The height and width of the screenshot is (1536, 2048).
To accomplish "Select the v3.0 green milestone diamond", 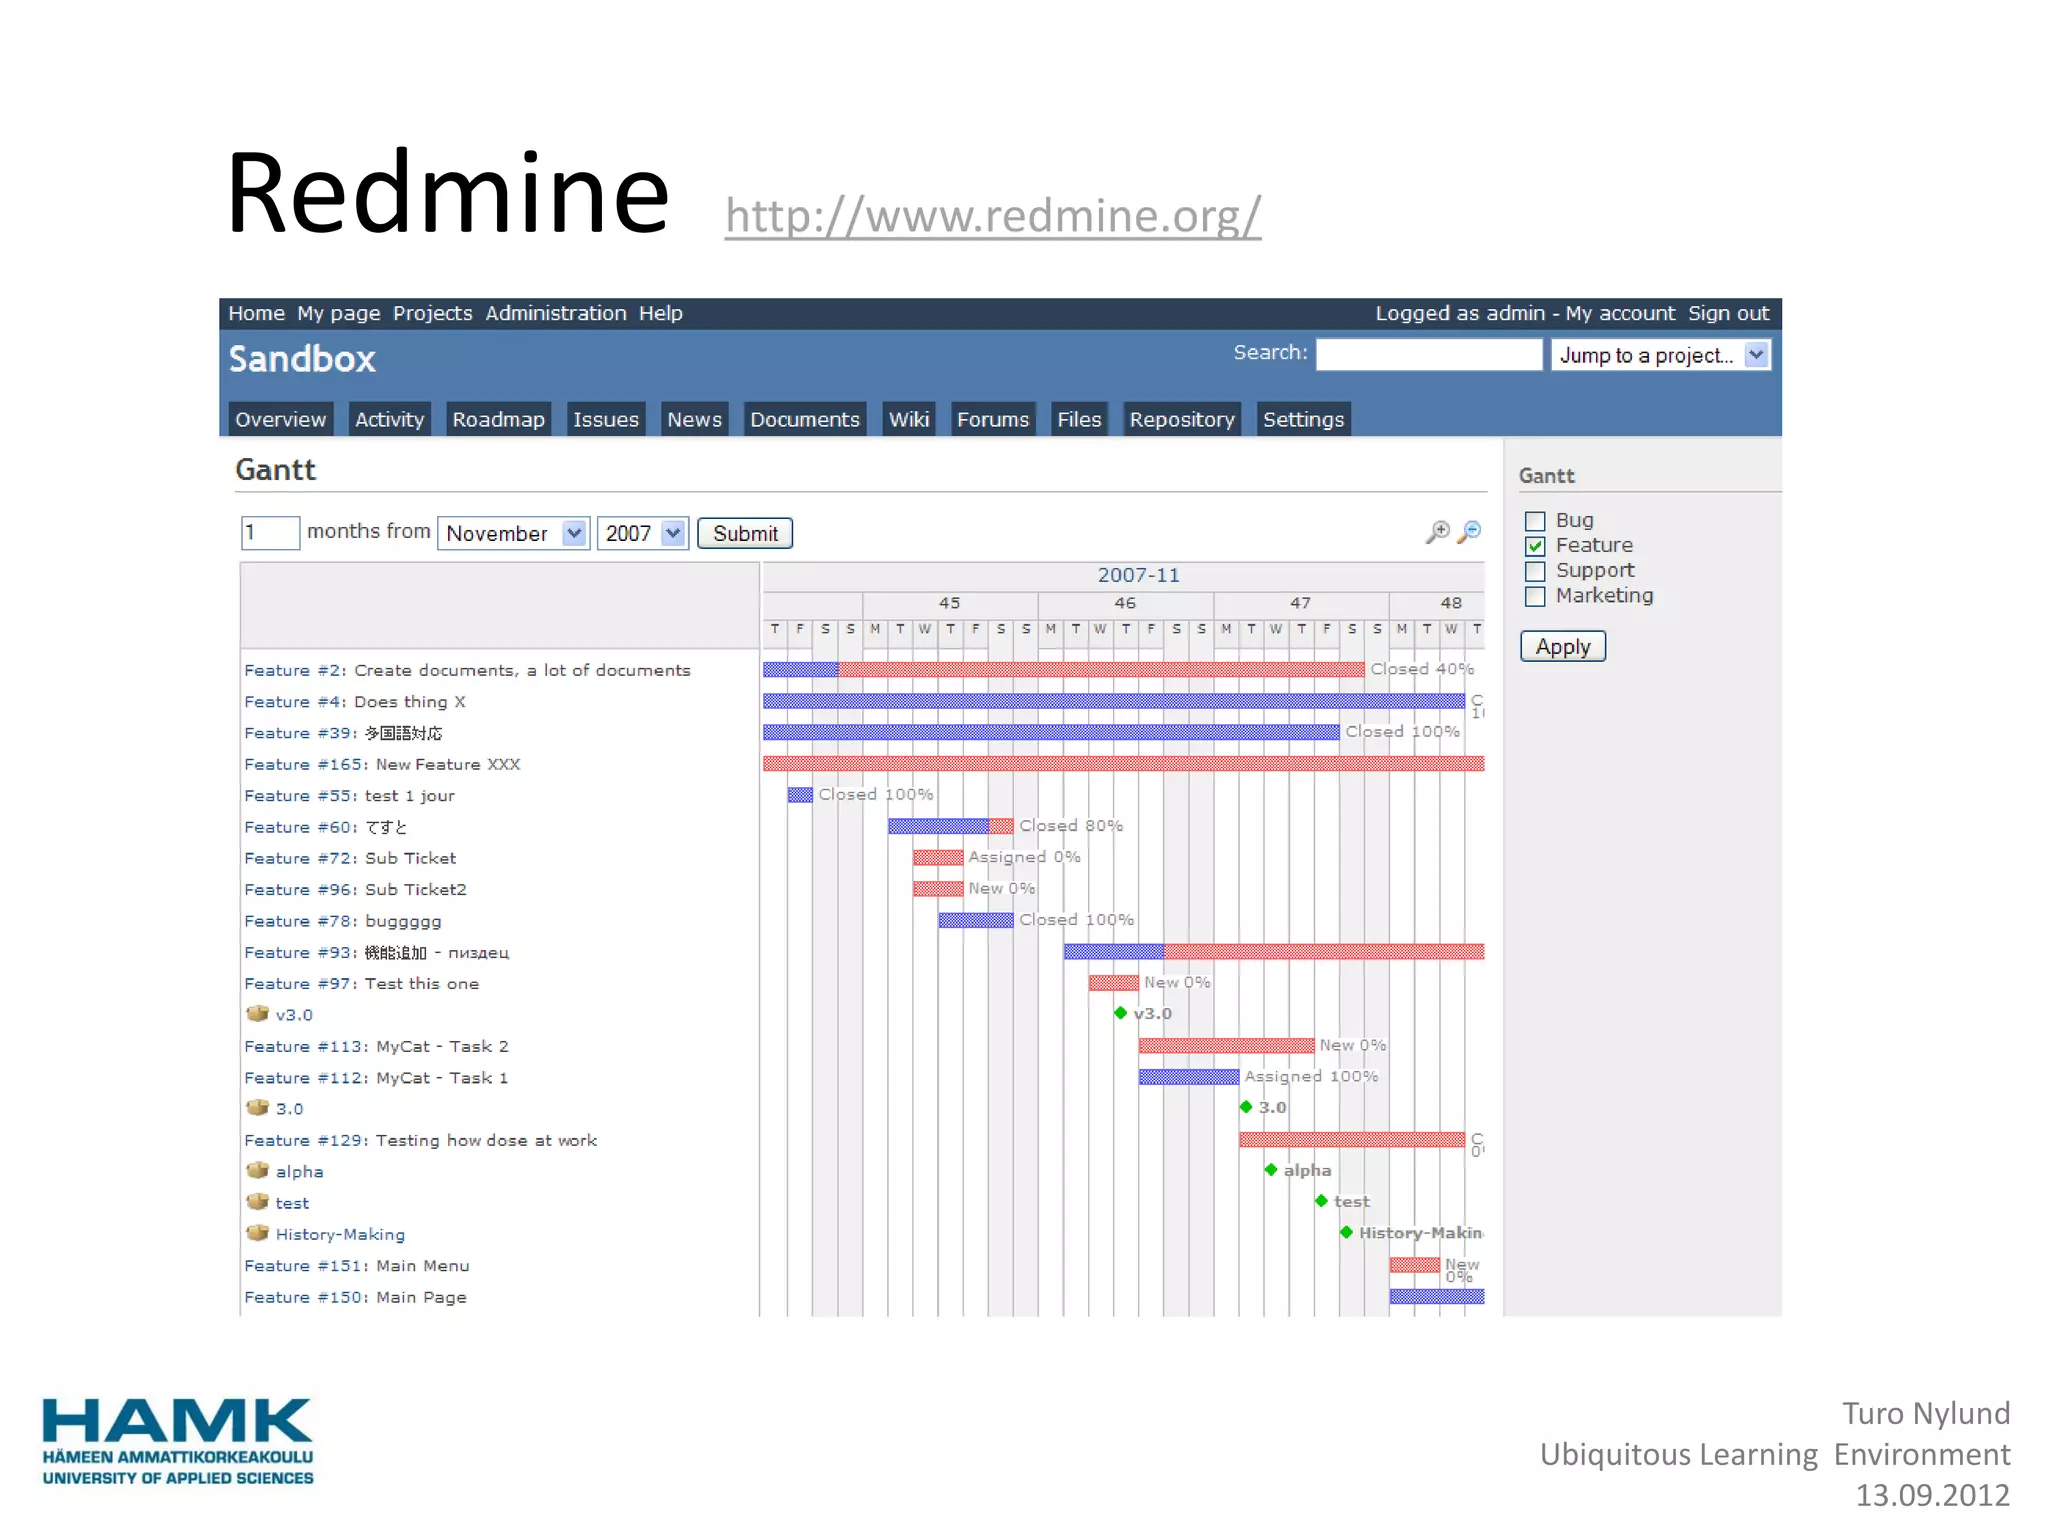I will tap(1120, 1013).
